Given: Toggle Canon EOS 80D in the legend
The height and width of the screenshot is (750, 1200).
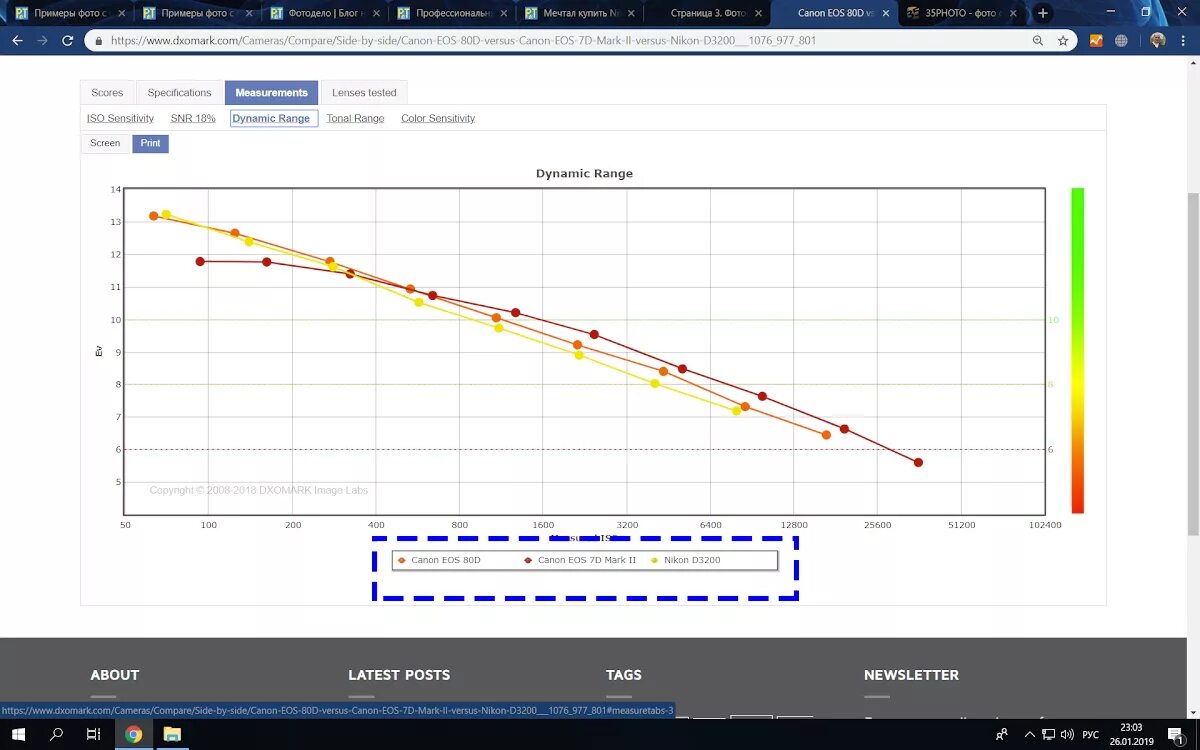Looking at the screenshot, I should tap(440, 560).
